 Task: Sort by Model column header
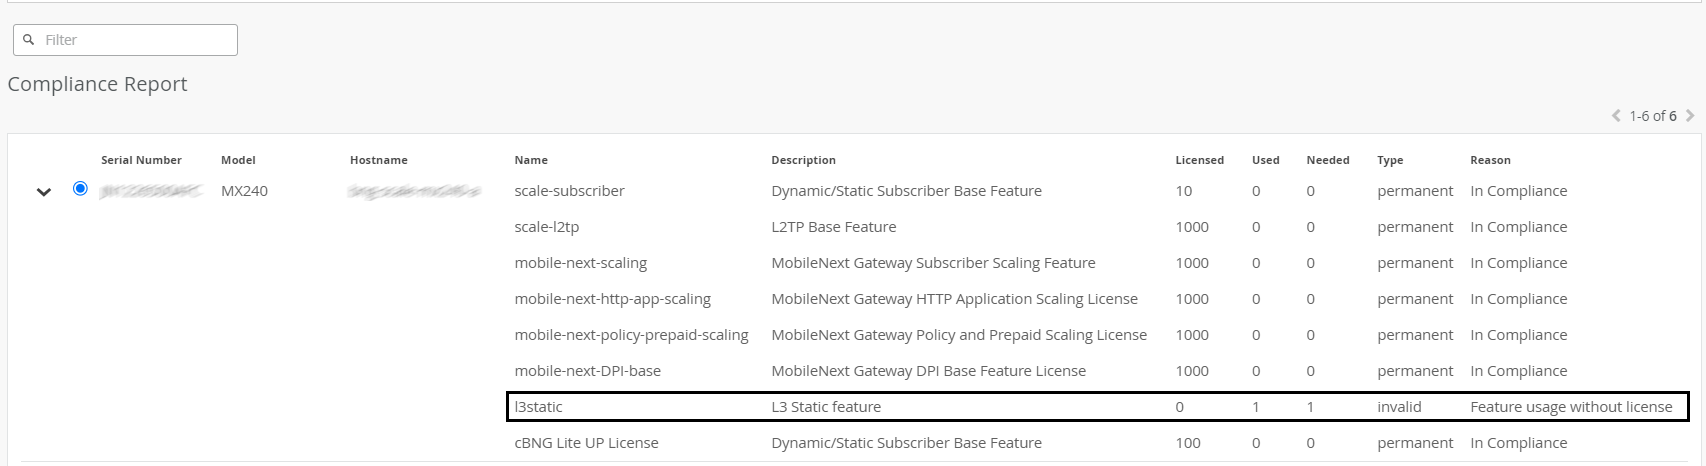point(238,160)
